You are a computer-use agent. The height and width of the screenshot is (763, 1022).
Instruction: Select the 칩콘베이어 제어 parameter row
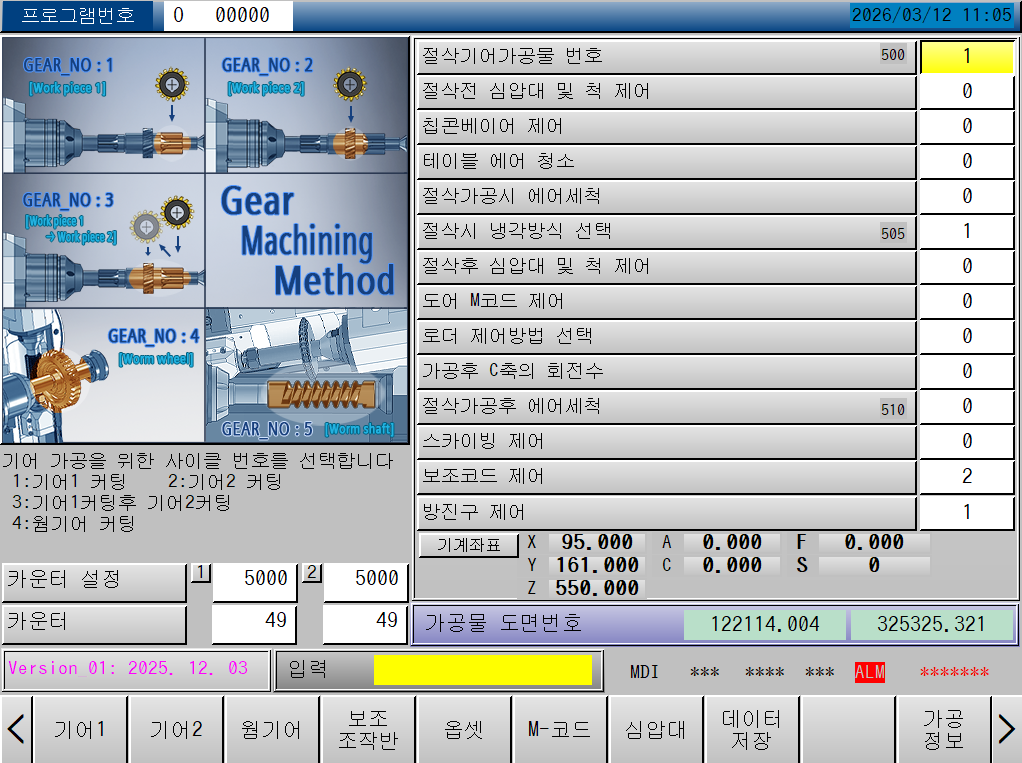(x=666, y=127)
